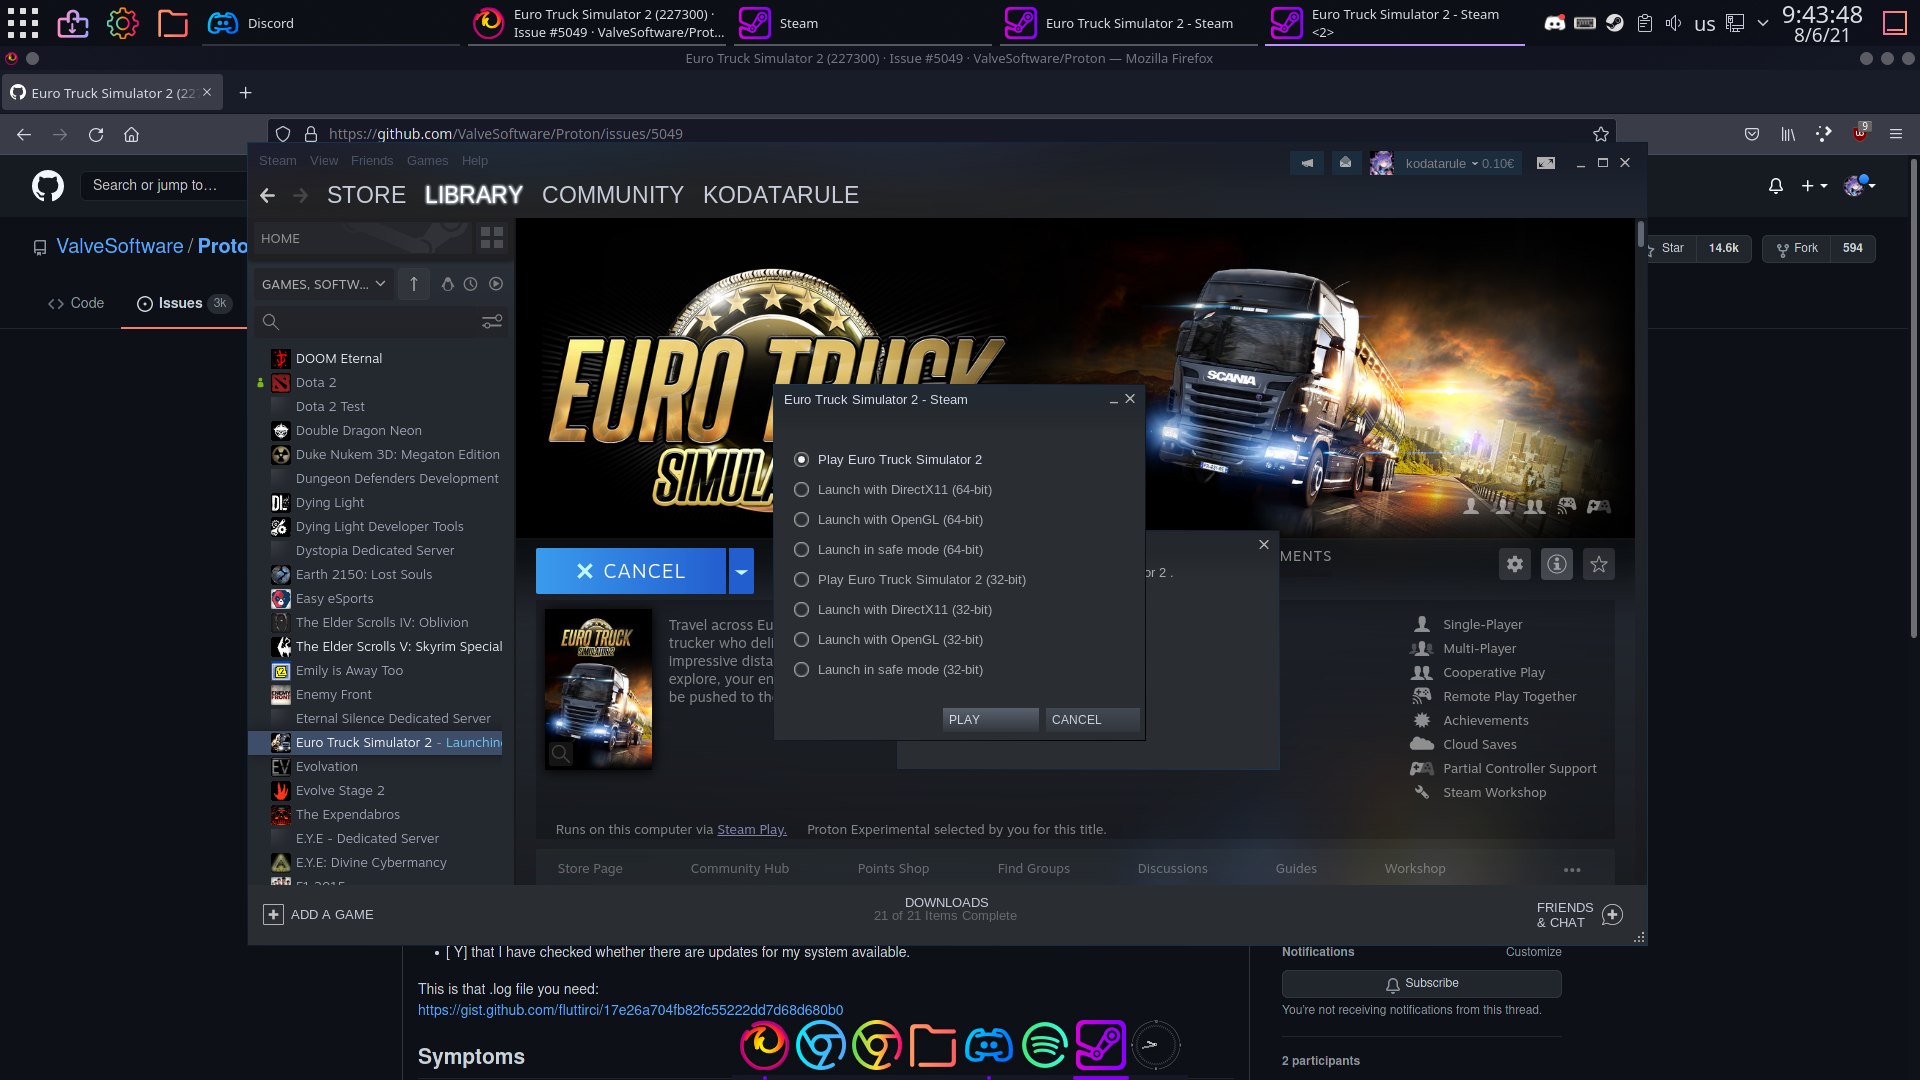1920x1080 pixels.
Task: Click the clock icon in the library filter row
Action: [470, 284]
